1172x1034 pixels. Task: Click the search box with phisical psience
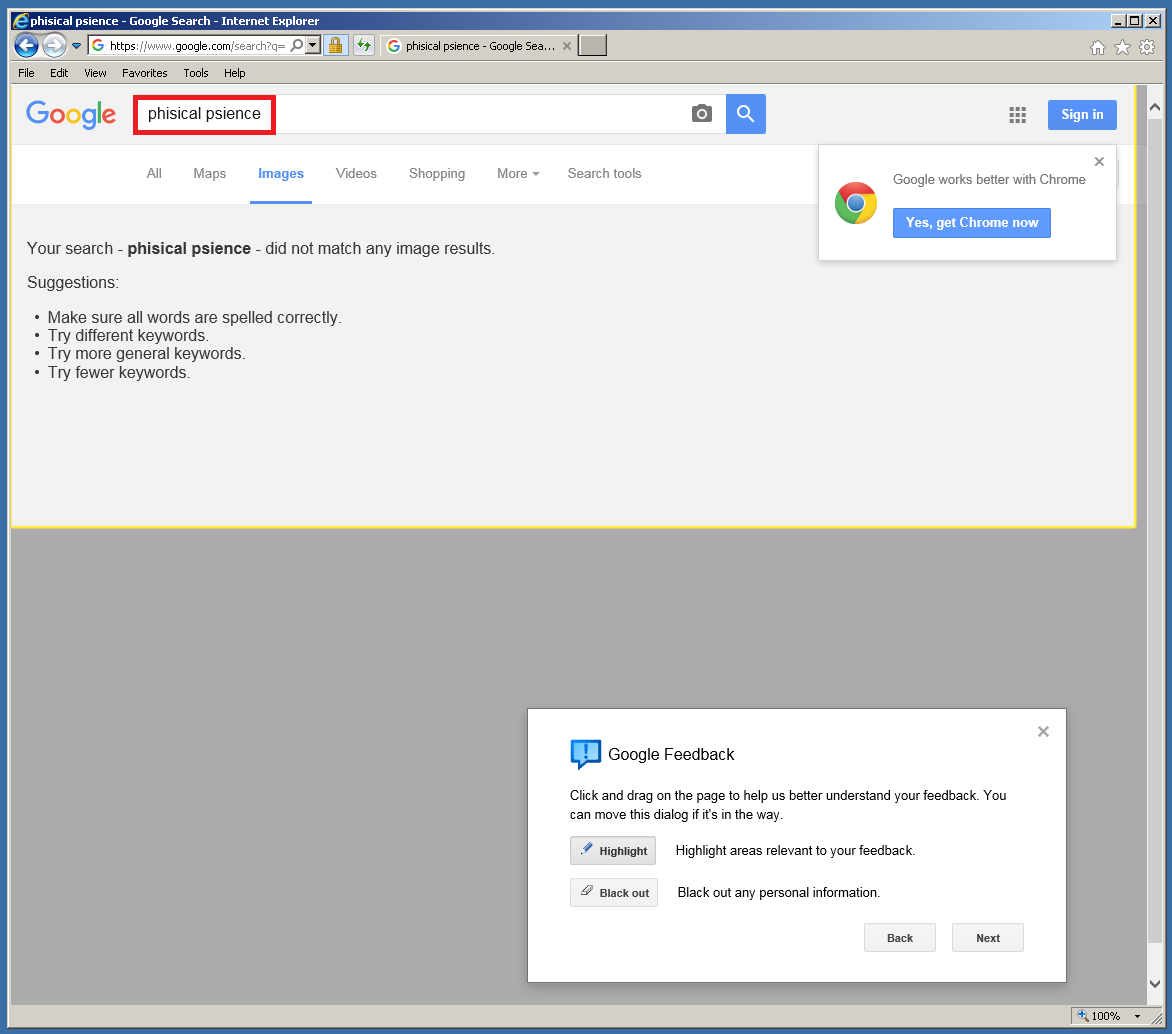click(428, 114)
